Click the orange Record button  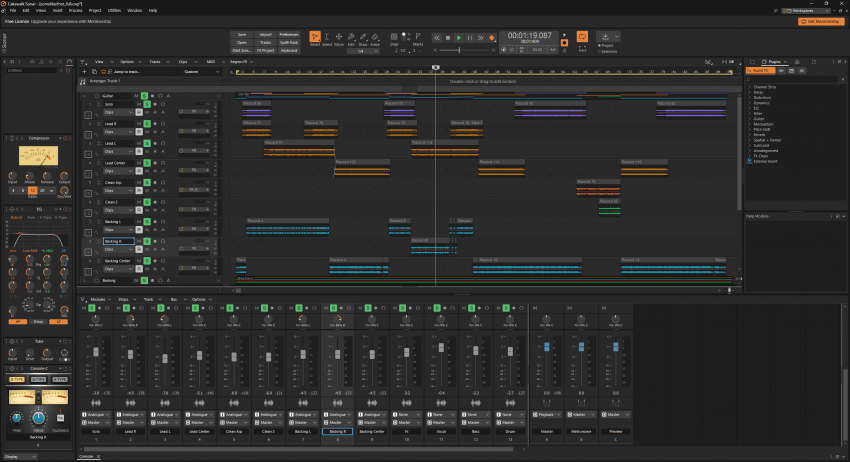coord(491,38)
